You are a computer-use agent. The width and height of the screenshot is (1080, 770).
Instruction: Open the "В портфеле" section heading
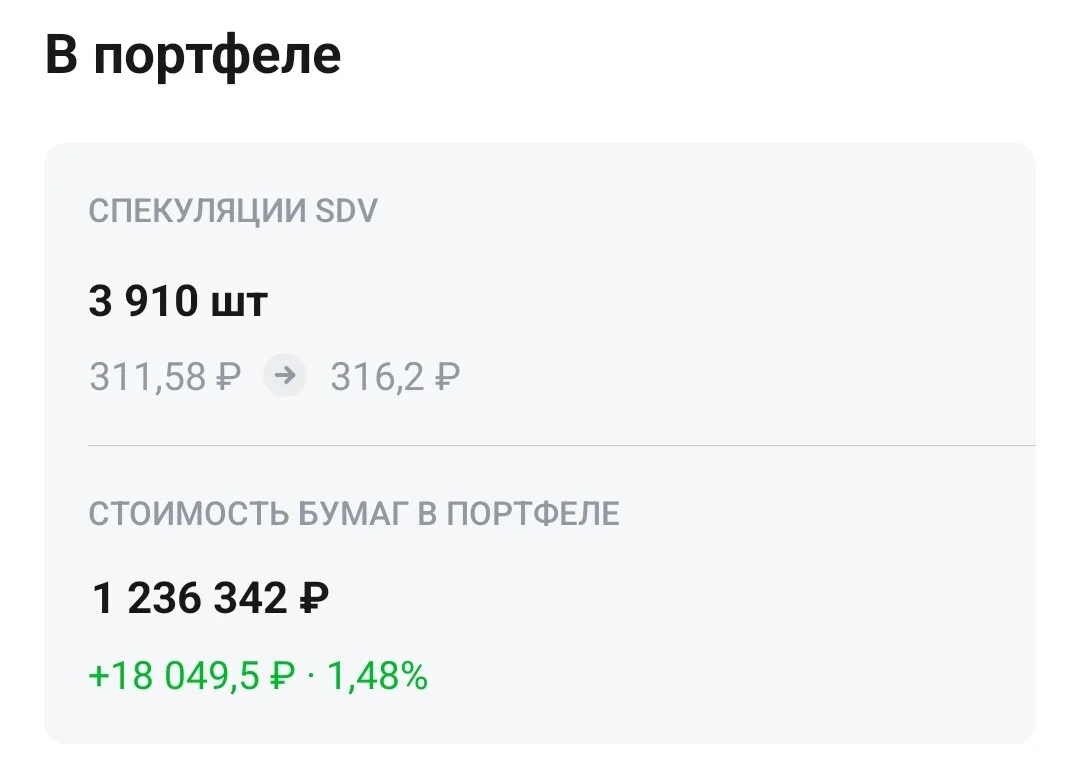point(193,55)
